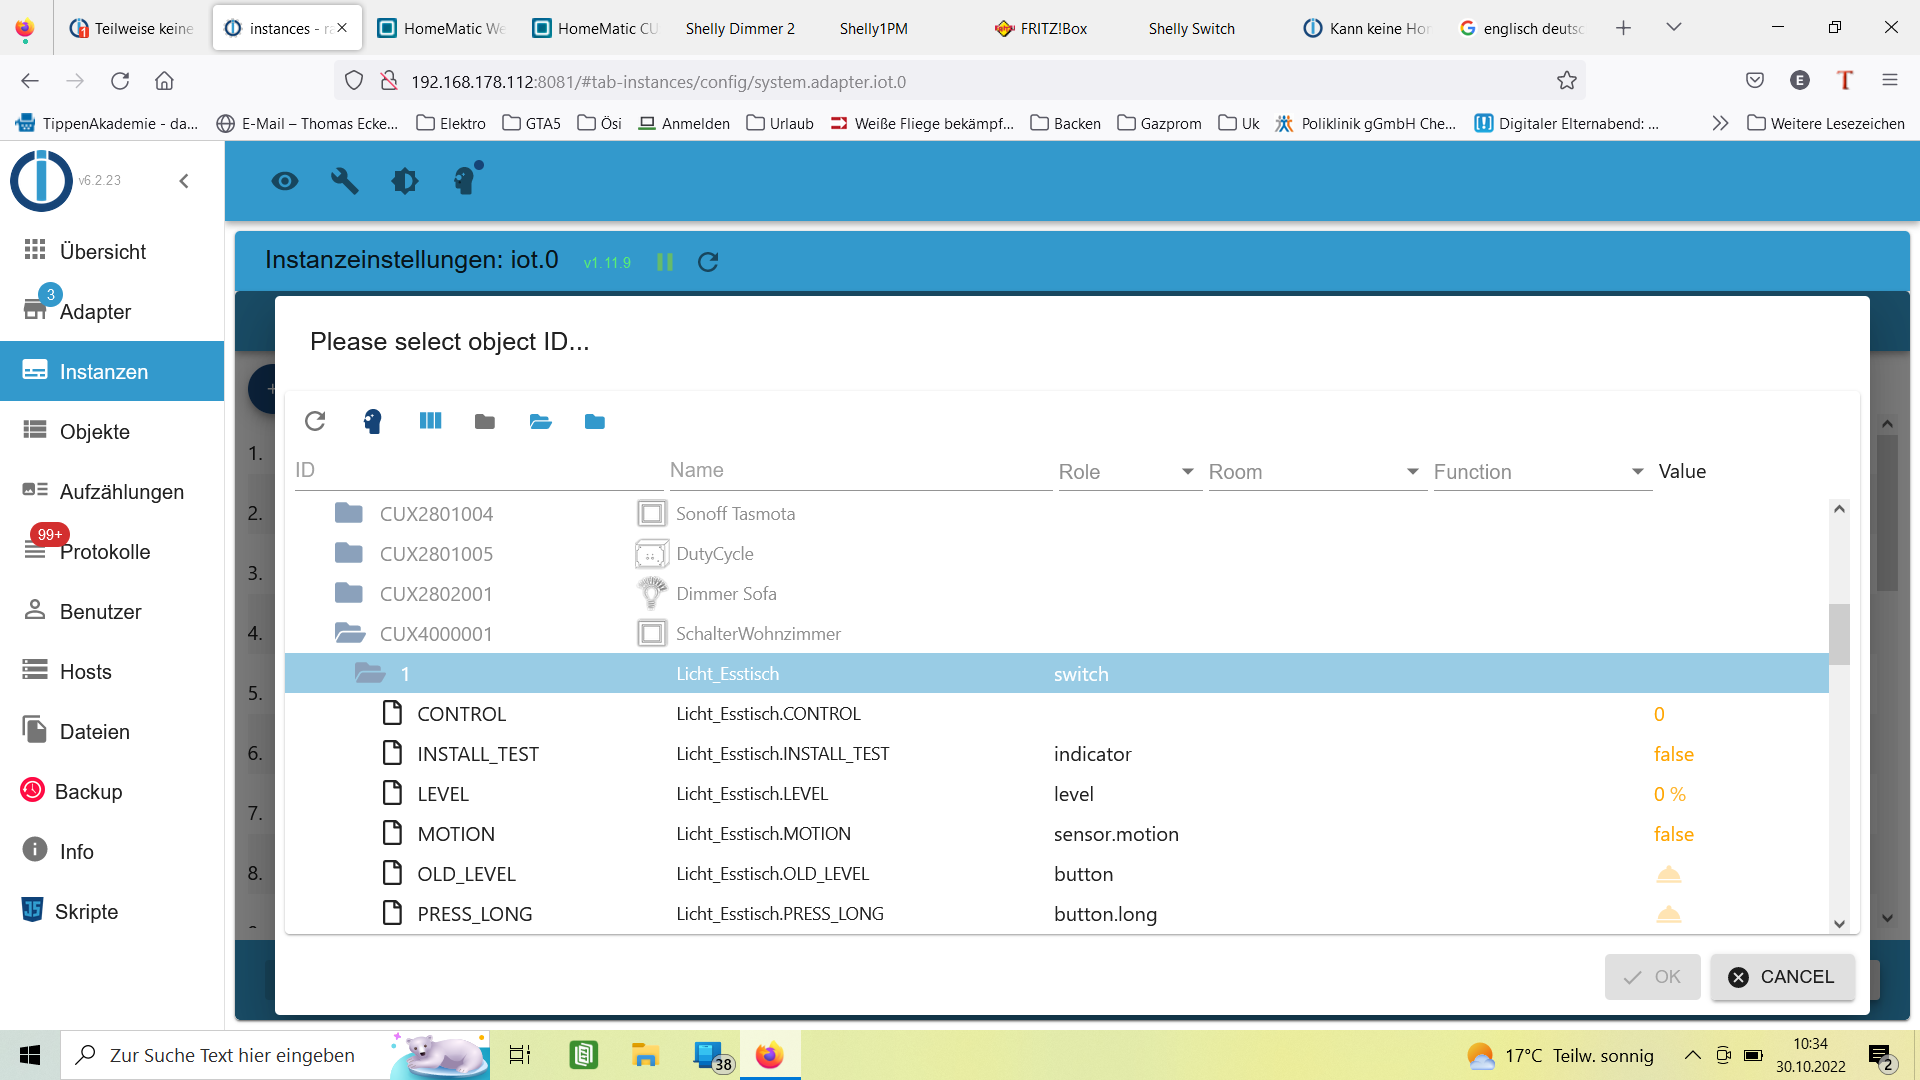Reload iot.0 instance with refresh icon
Viewport: 1920px width, 1080px height.
(x=708, y=262)
